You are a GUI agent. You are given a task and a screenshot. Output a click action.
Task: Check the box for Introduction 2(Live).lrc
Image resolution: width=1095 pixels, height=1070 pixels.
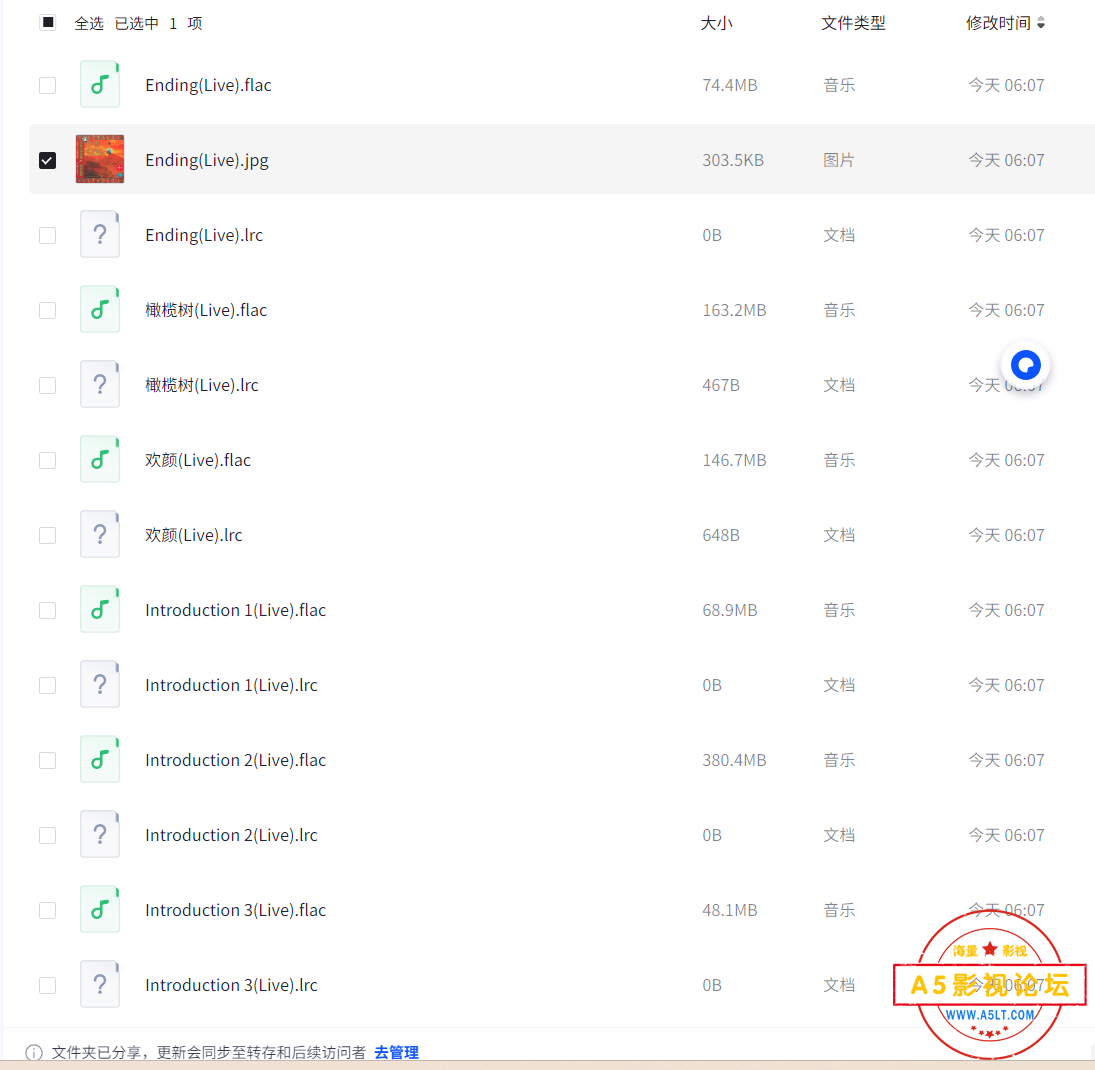(x=47, y=835)
